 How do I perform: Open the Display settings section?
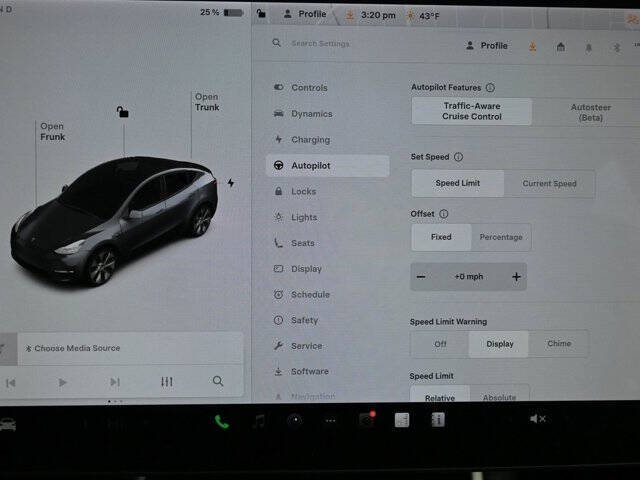pos(327,269)
